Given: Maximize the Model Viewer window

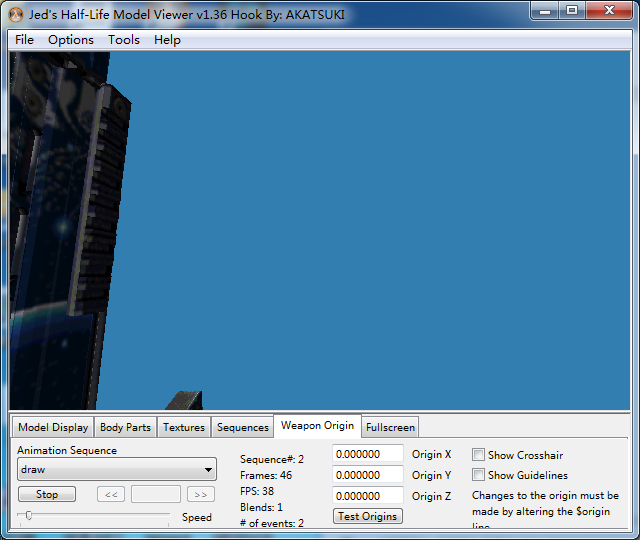Looking at the screenshot, I should coord(572,10).
